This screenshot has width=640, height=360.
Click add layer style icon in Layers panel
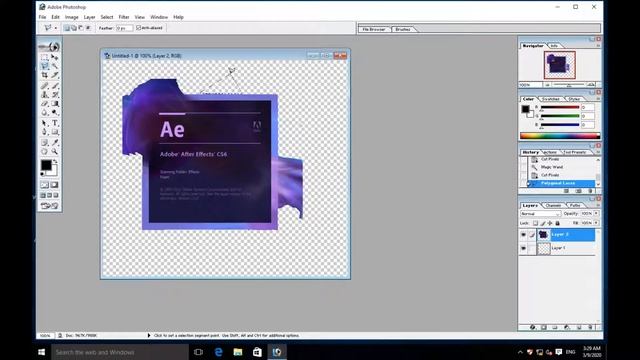pos(532,327)
